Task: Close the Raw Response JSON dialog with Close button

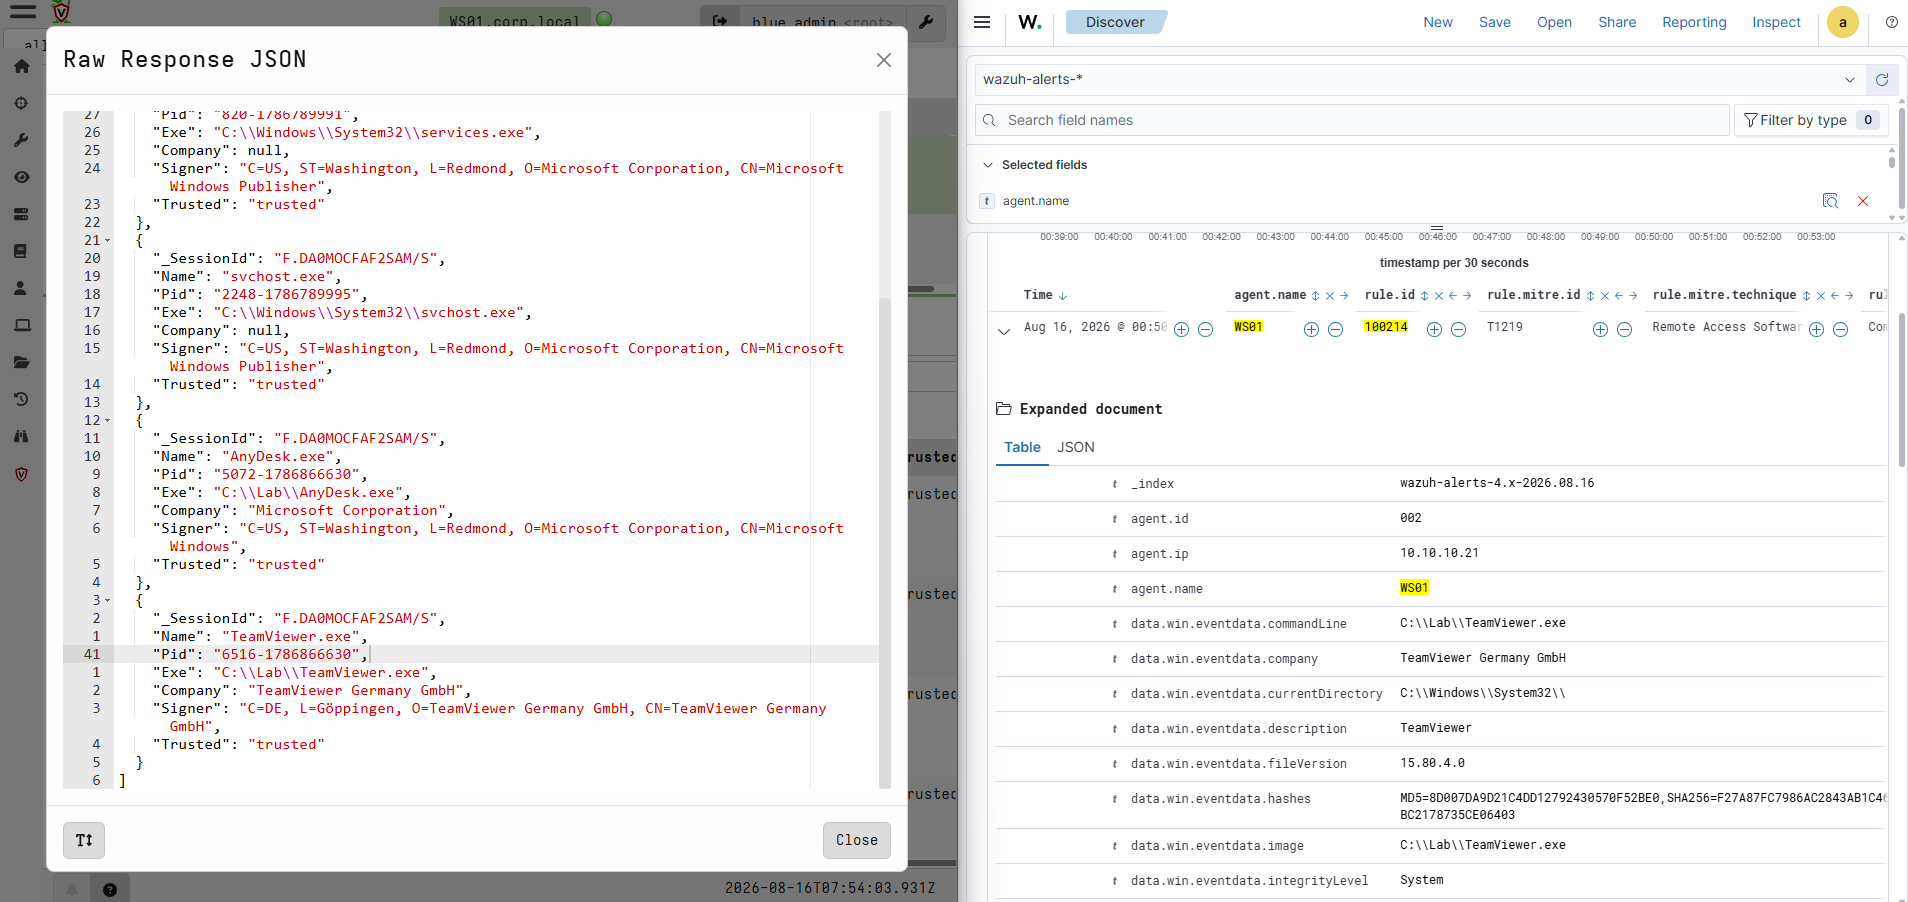Action: [x=857, y=840]
